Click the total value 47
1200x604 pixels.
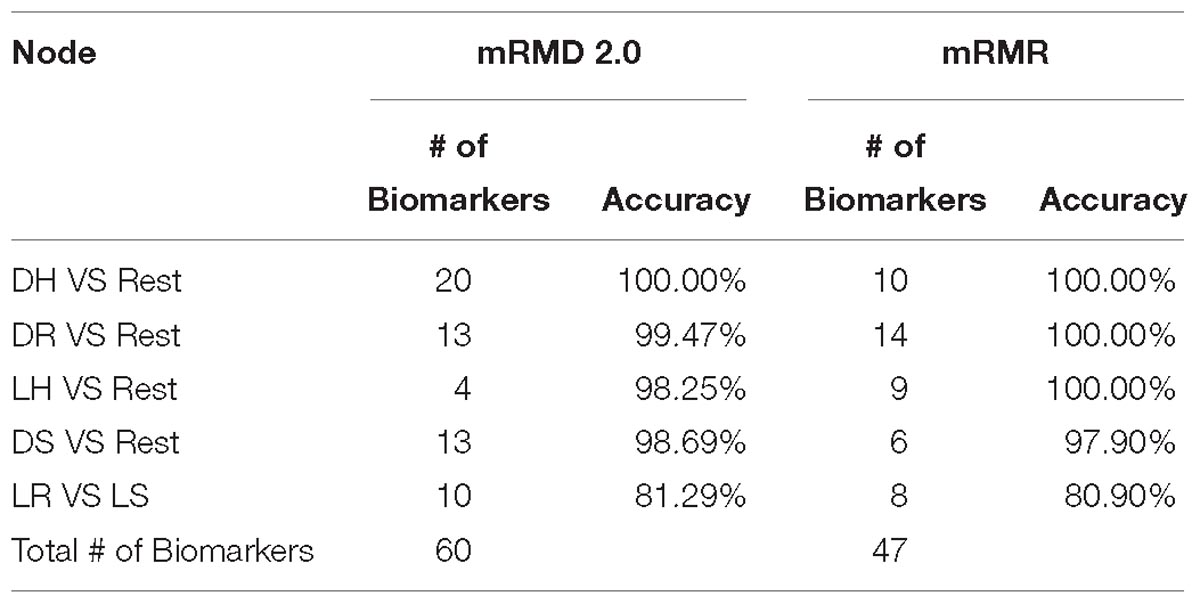point(889,551)
